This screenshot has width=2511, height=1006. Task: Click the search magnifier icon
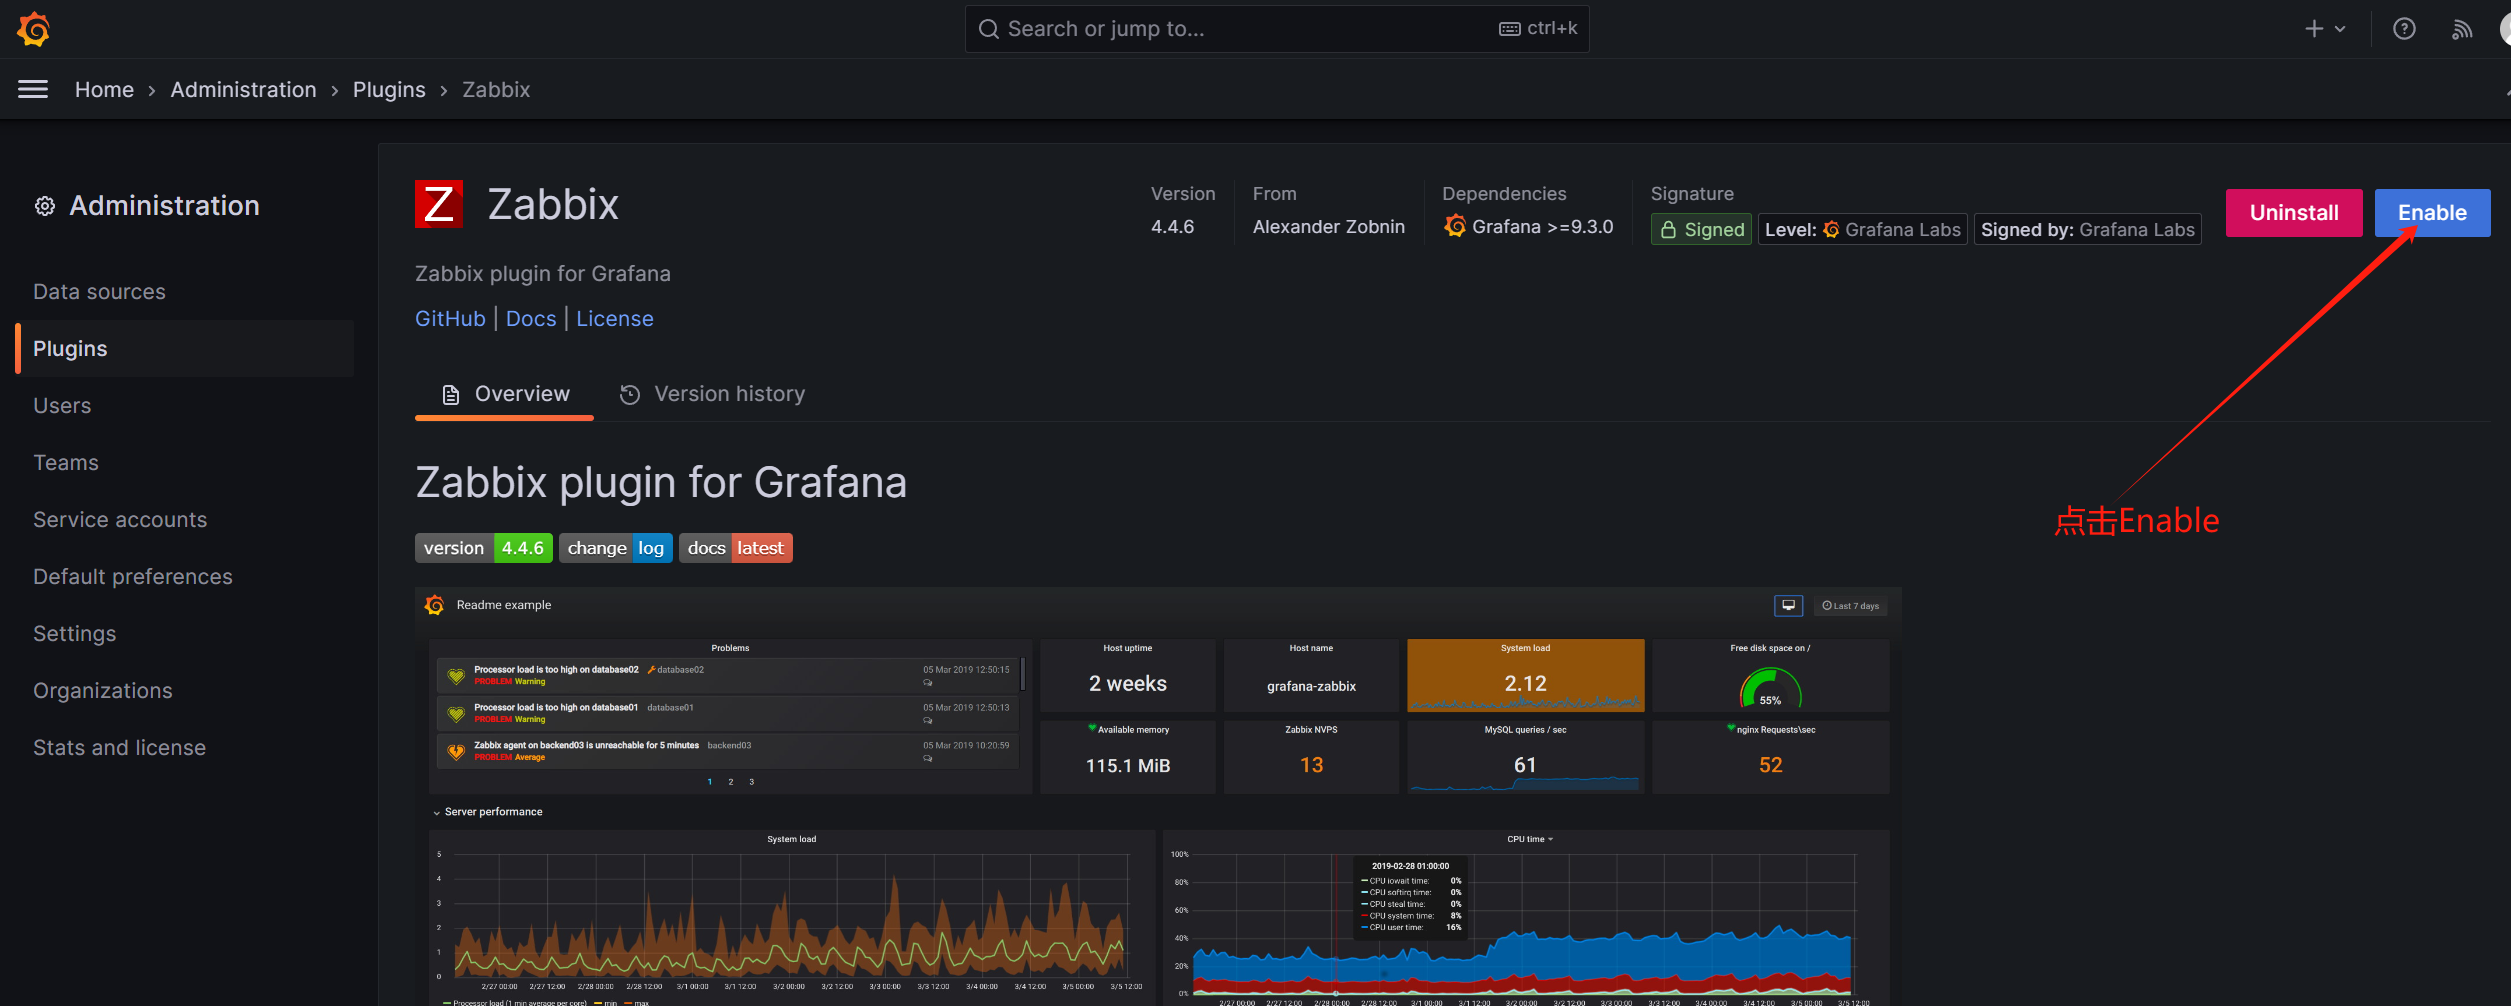(988, 29)
